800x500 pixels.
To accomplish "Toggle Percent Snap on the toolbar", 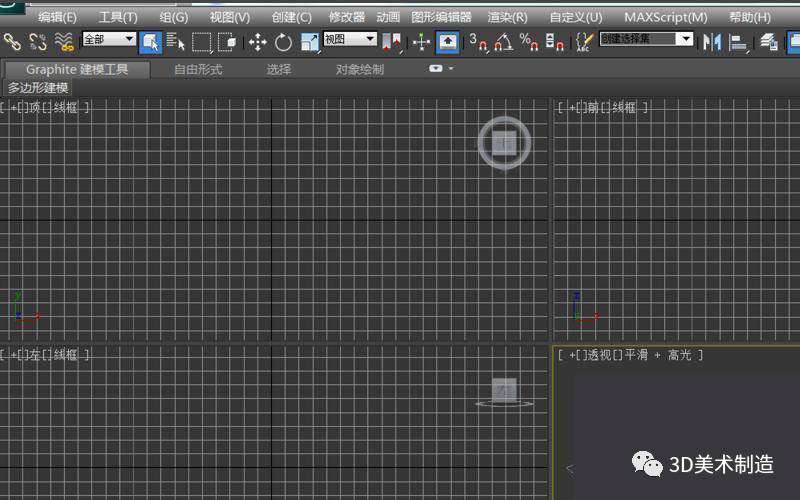I will (530, 41).
